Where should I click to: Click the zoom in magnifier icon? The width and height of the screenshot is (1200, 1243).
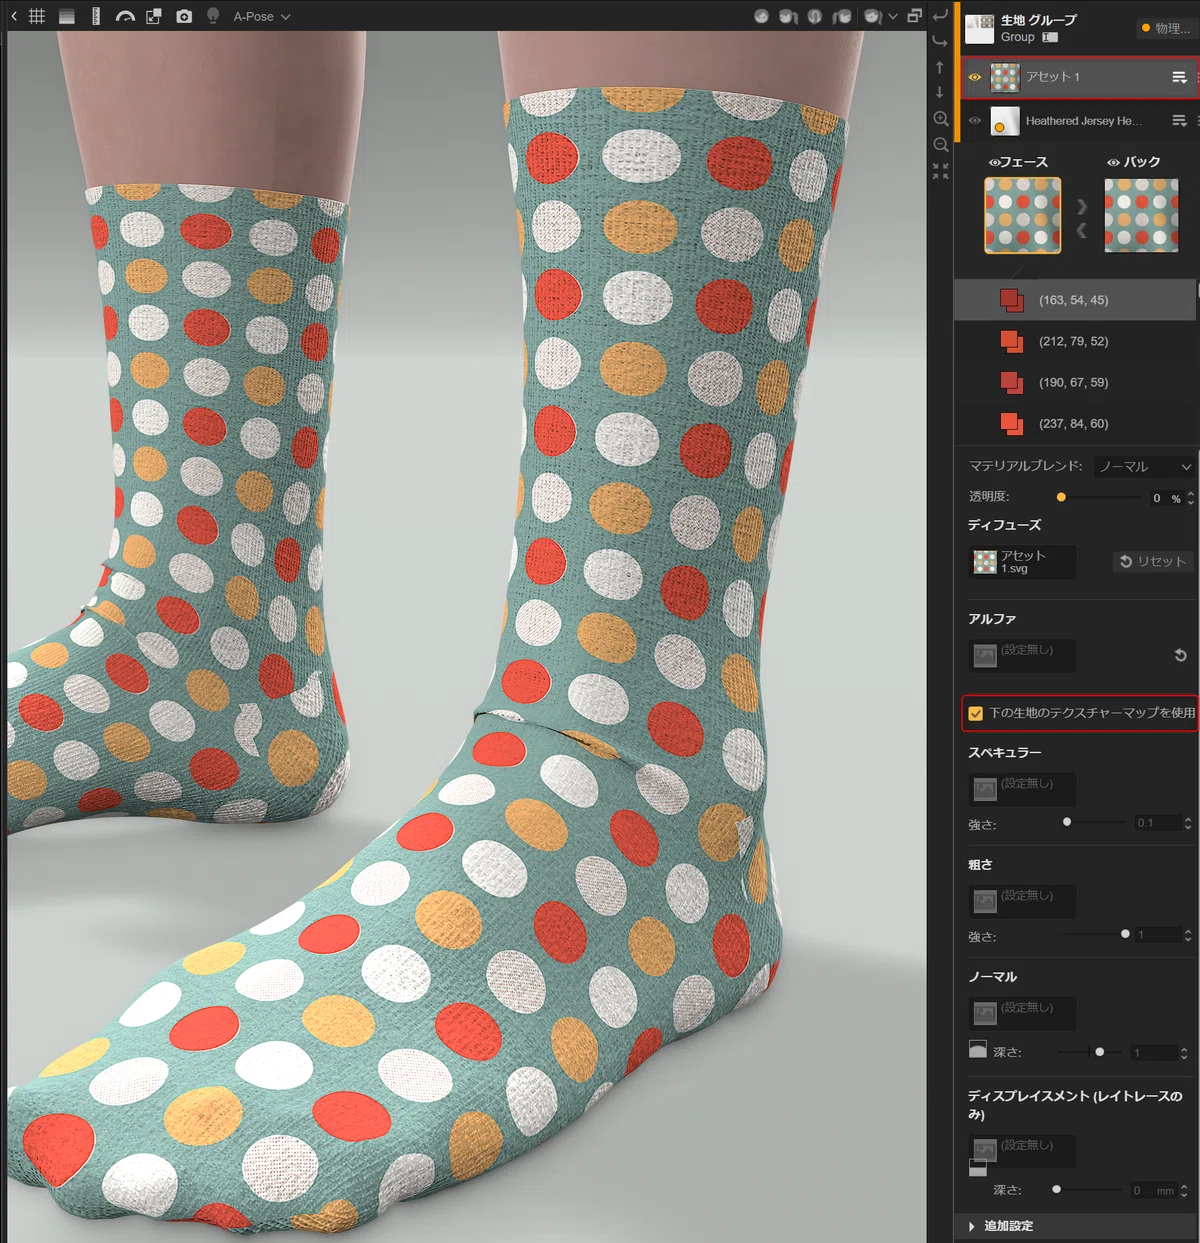(940, 119)
